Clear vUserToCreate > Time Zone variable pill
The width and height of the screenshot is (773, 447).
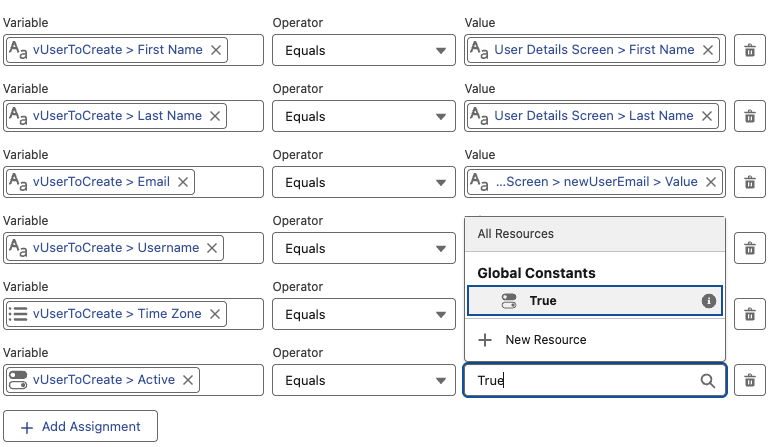point(215,314)
